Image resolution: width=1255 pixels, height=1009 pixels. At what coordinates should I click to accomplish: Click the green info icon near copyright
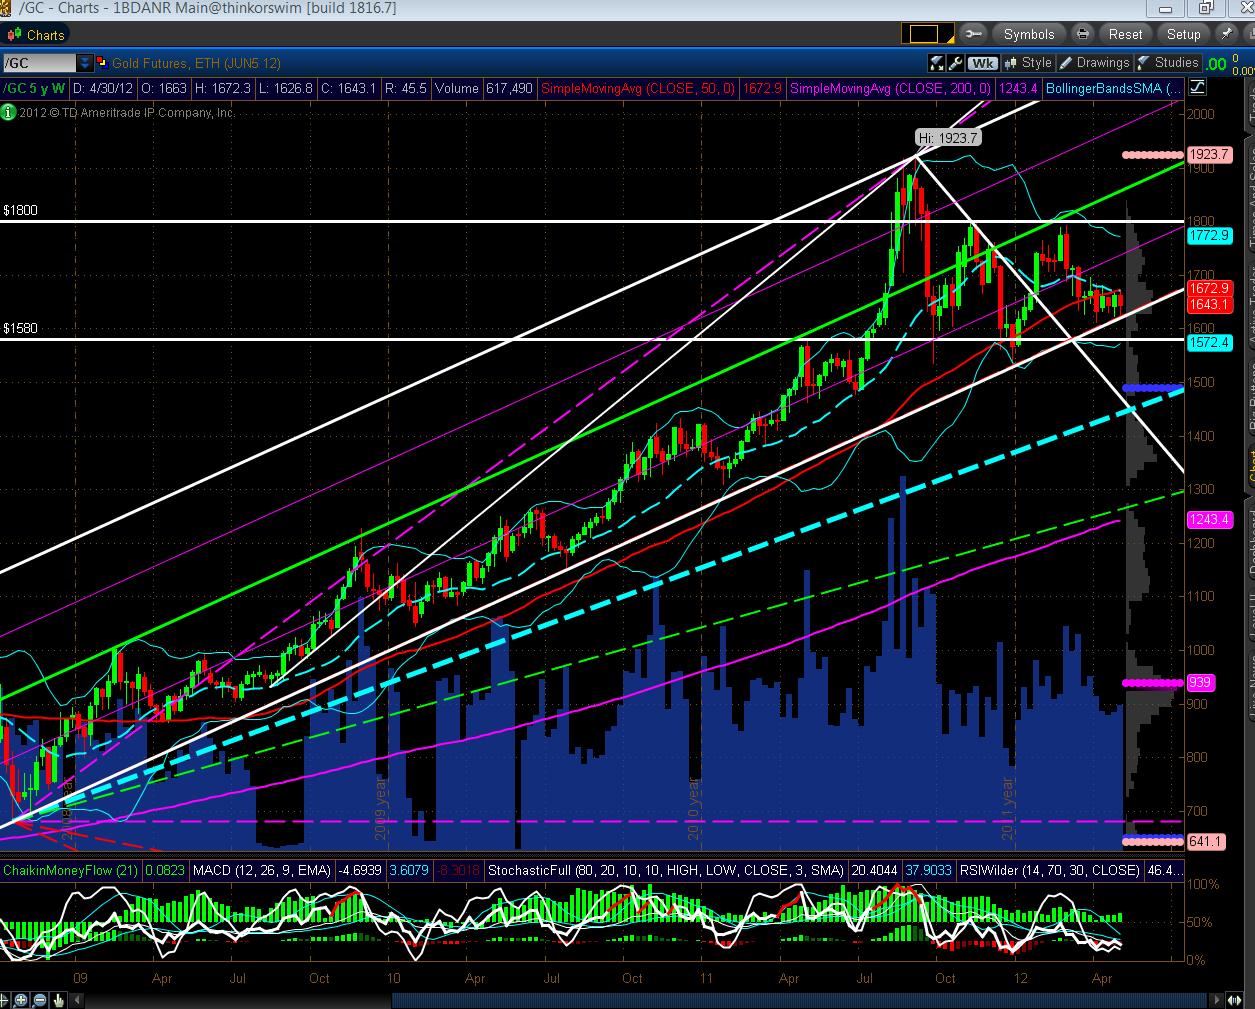click(x=9, y=112)
